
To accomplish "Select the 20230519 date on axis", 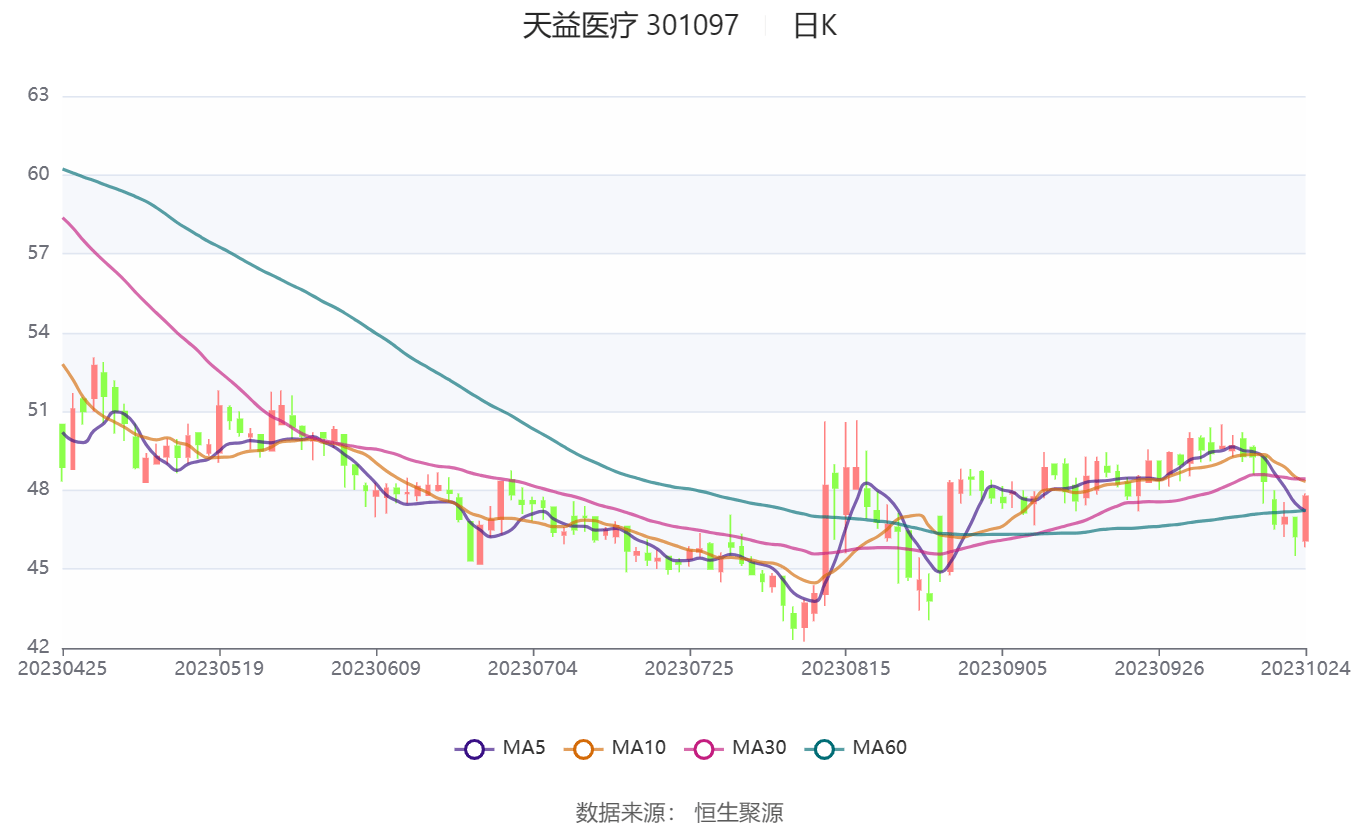I will pyautogui.click(x=219, y=668).
